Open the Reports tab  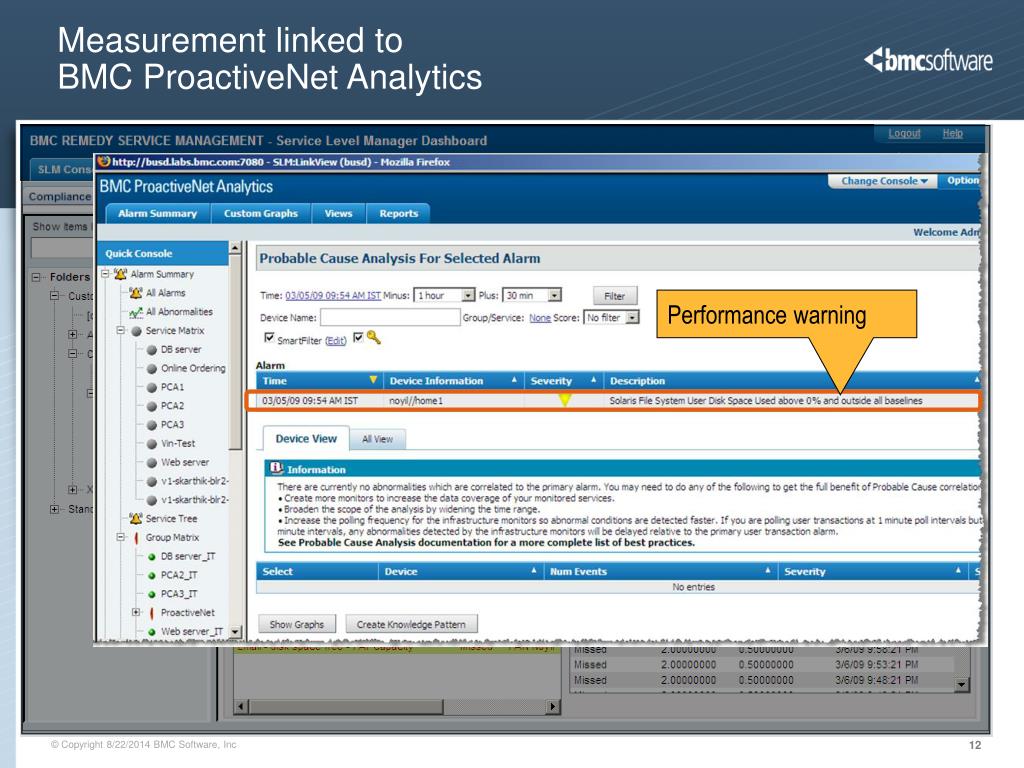coord(398,214)
